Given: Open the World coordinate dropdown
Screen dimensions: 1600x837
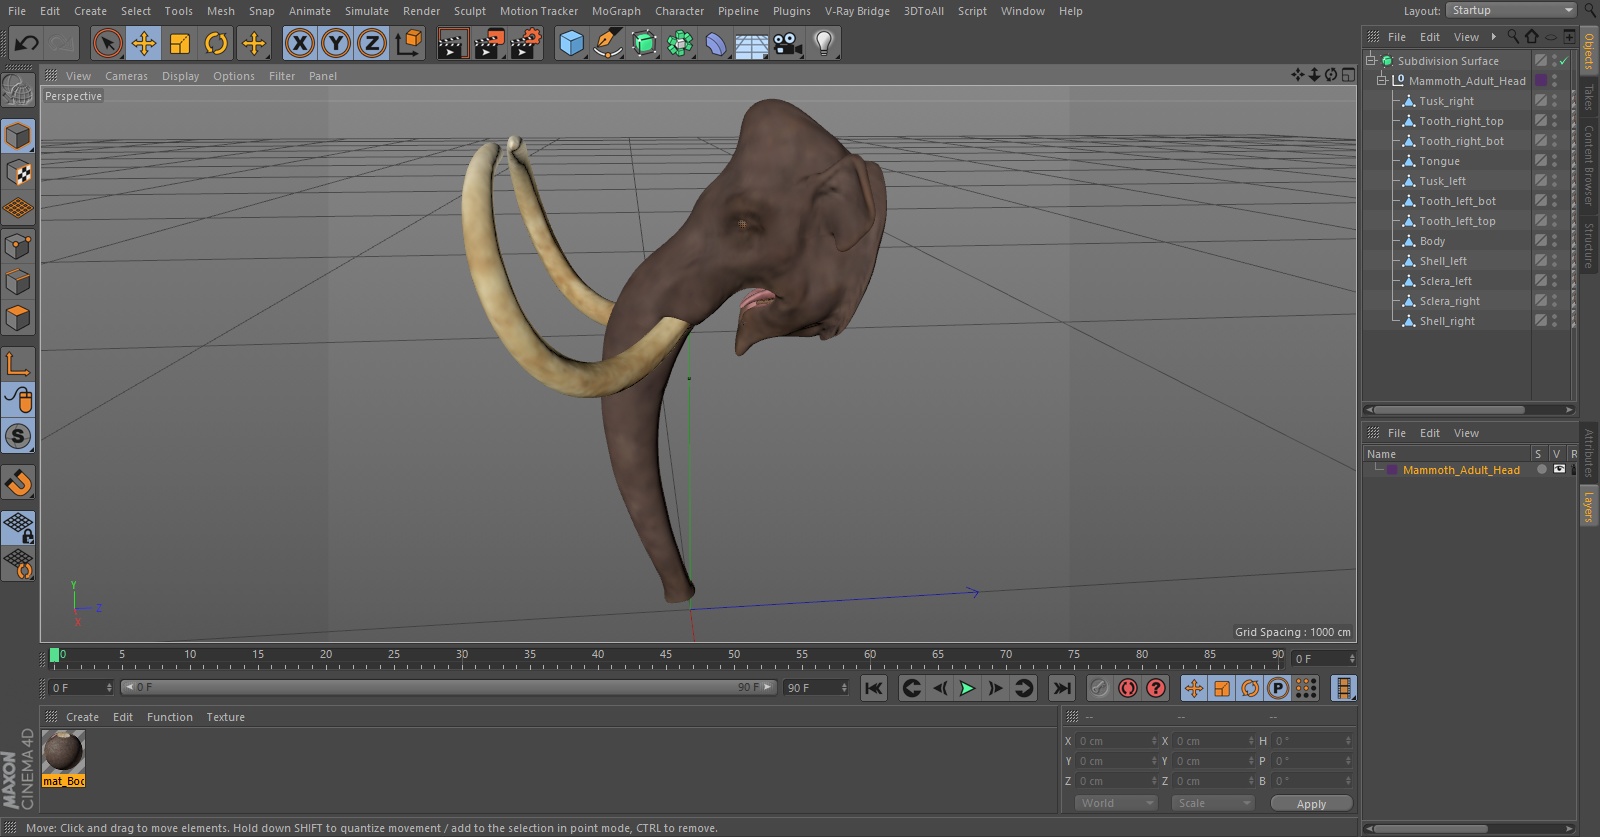Looking at the screenshot, I should pos(1116,803).
